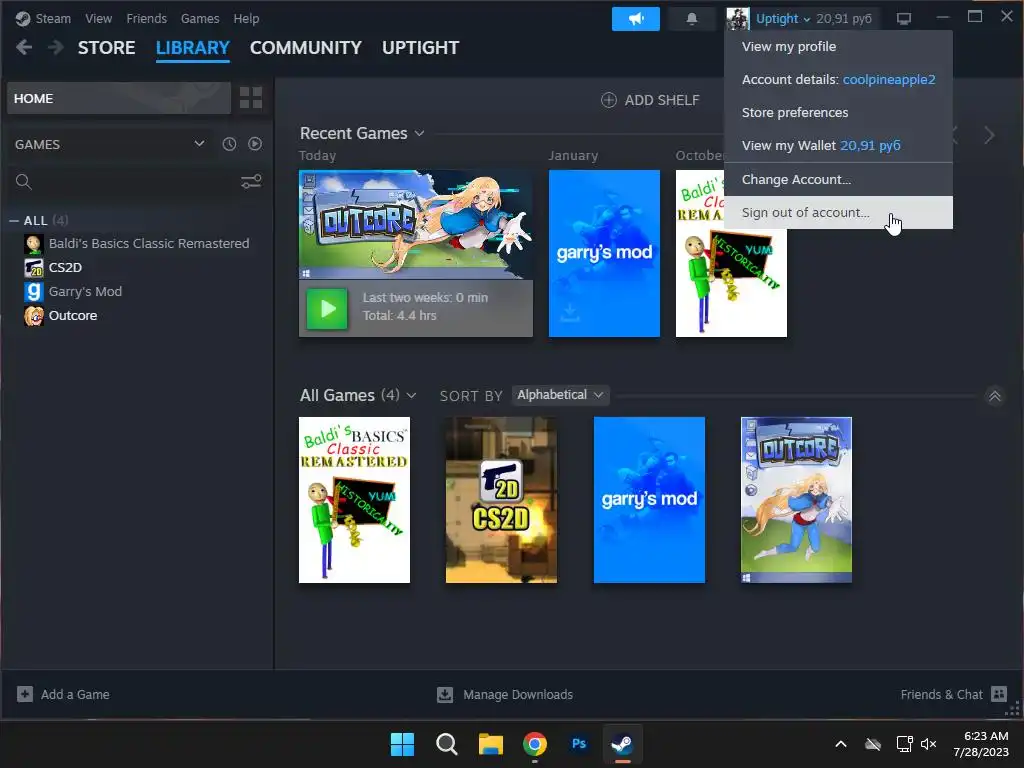Change the Alphabetical sort dropdown
Image resolution: width=1024 pixels, height=768 pixels.
pyautogui.click(x=560, y=395)
